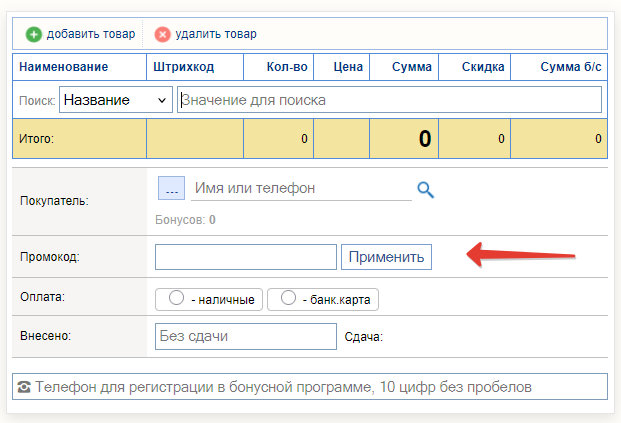Open the buyer selection '...' button
This screenshot has width=621, height=423.
171,188
